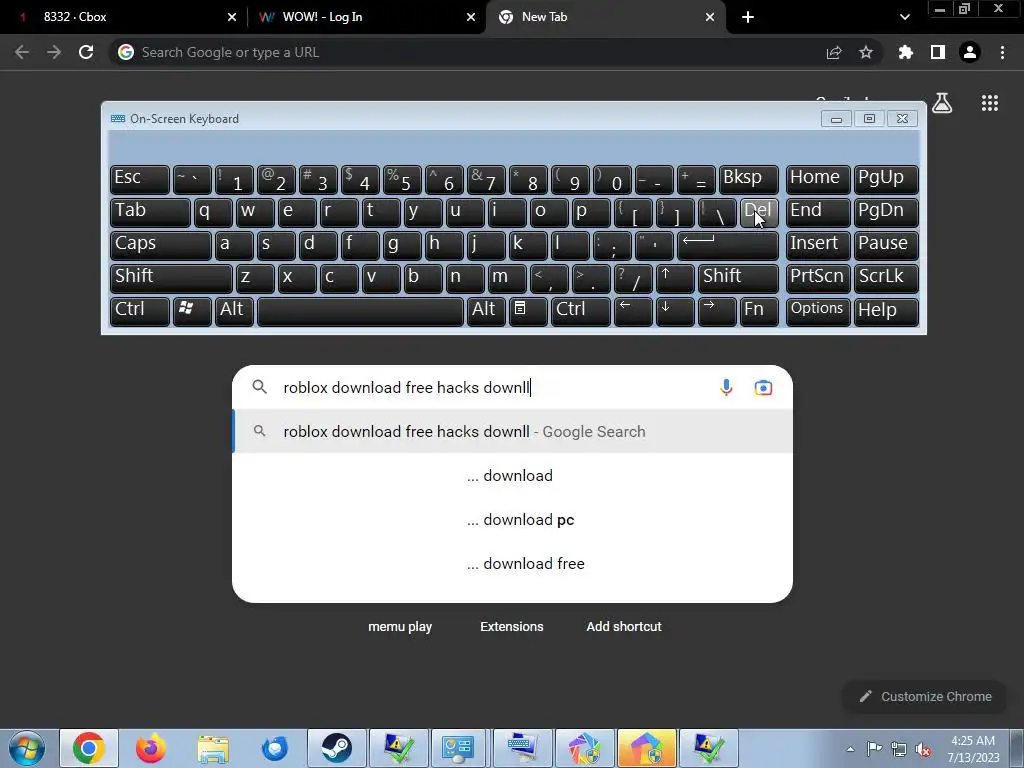Viewport: 1024px width, 768px height.
Task: Open the Chrome Labs flask icon
Action: [942, 103]
